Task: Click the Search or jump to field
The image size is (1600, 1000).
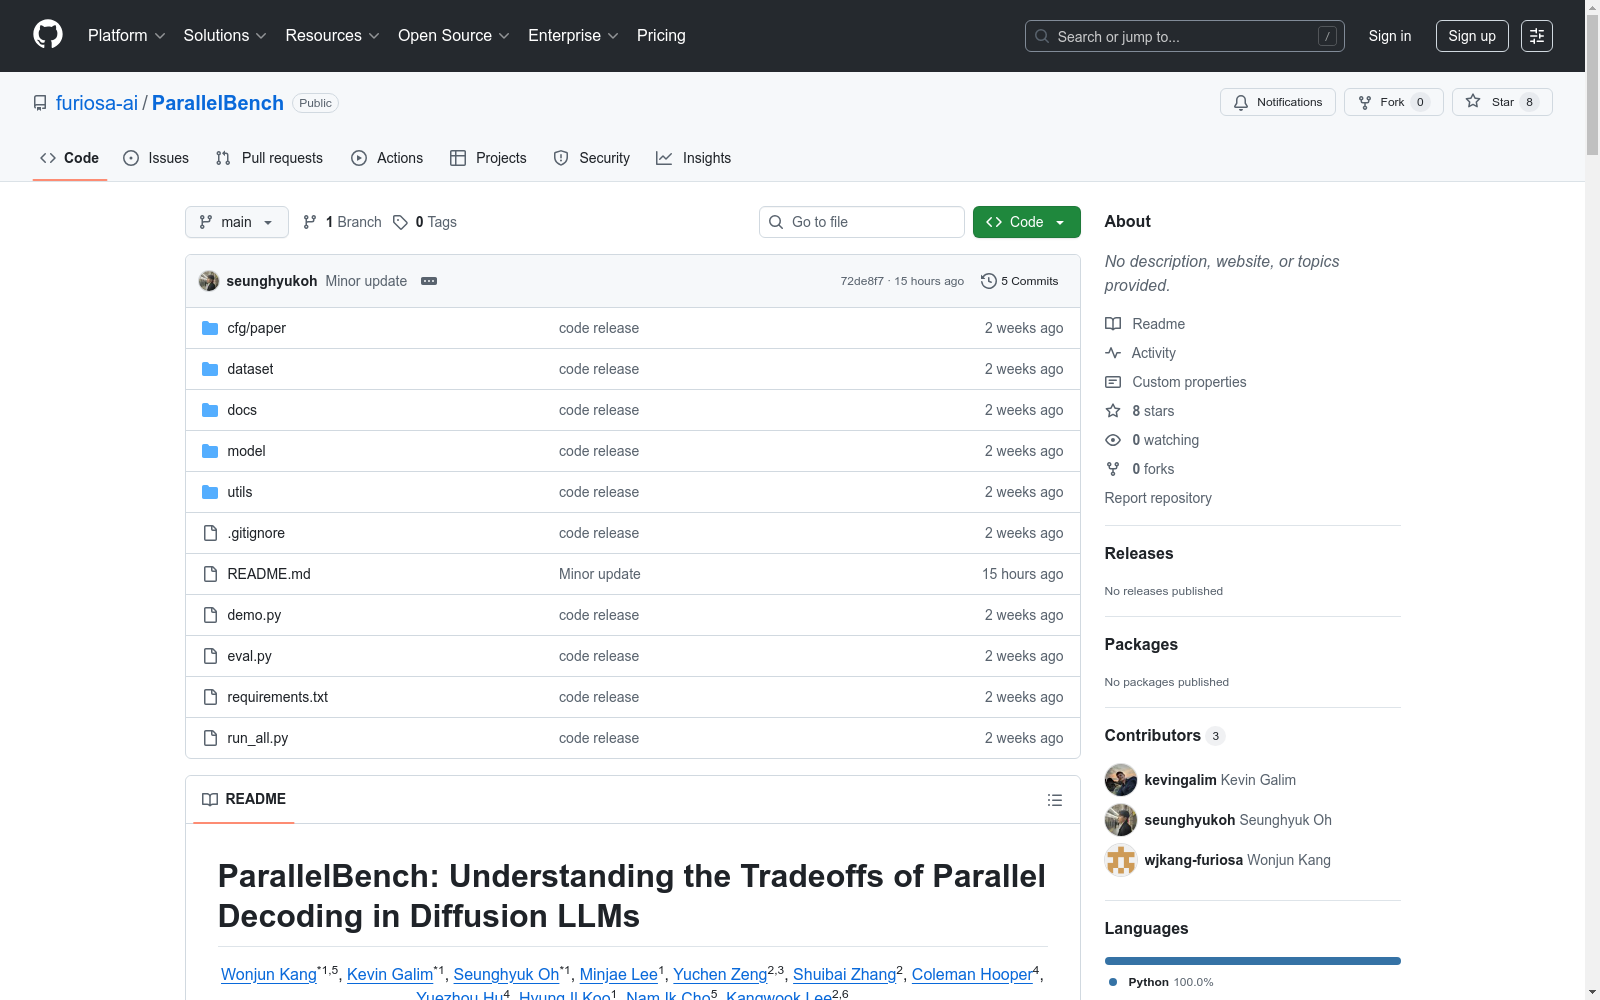Action: click(1185, 36)
